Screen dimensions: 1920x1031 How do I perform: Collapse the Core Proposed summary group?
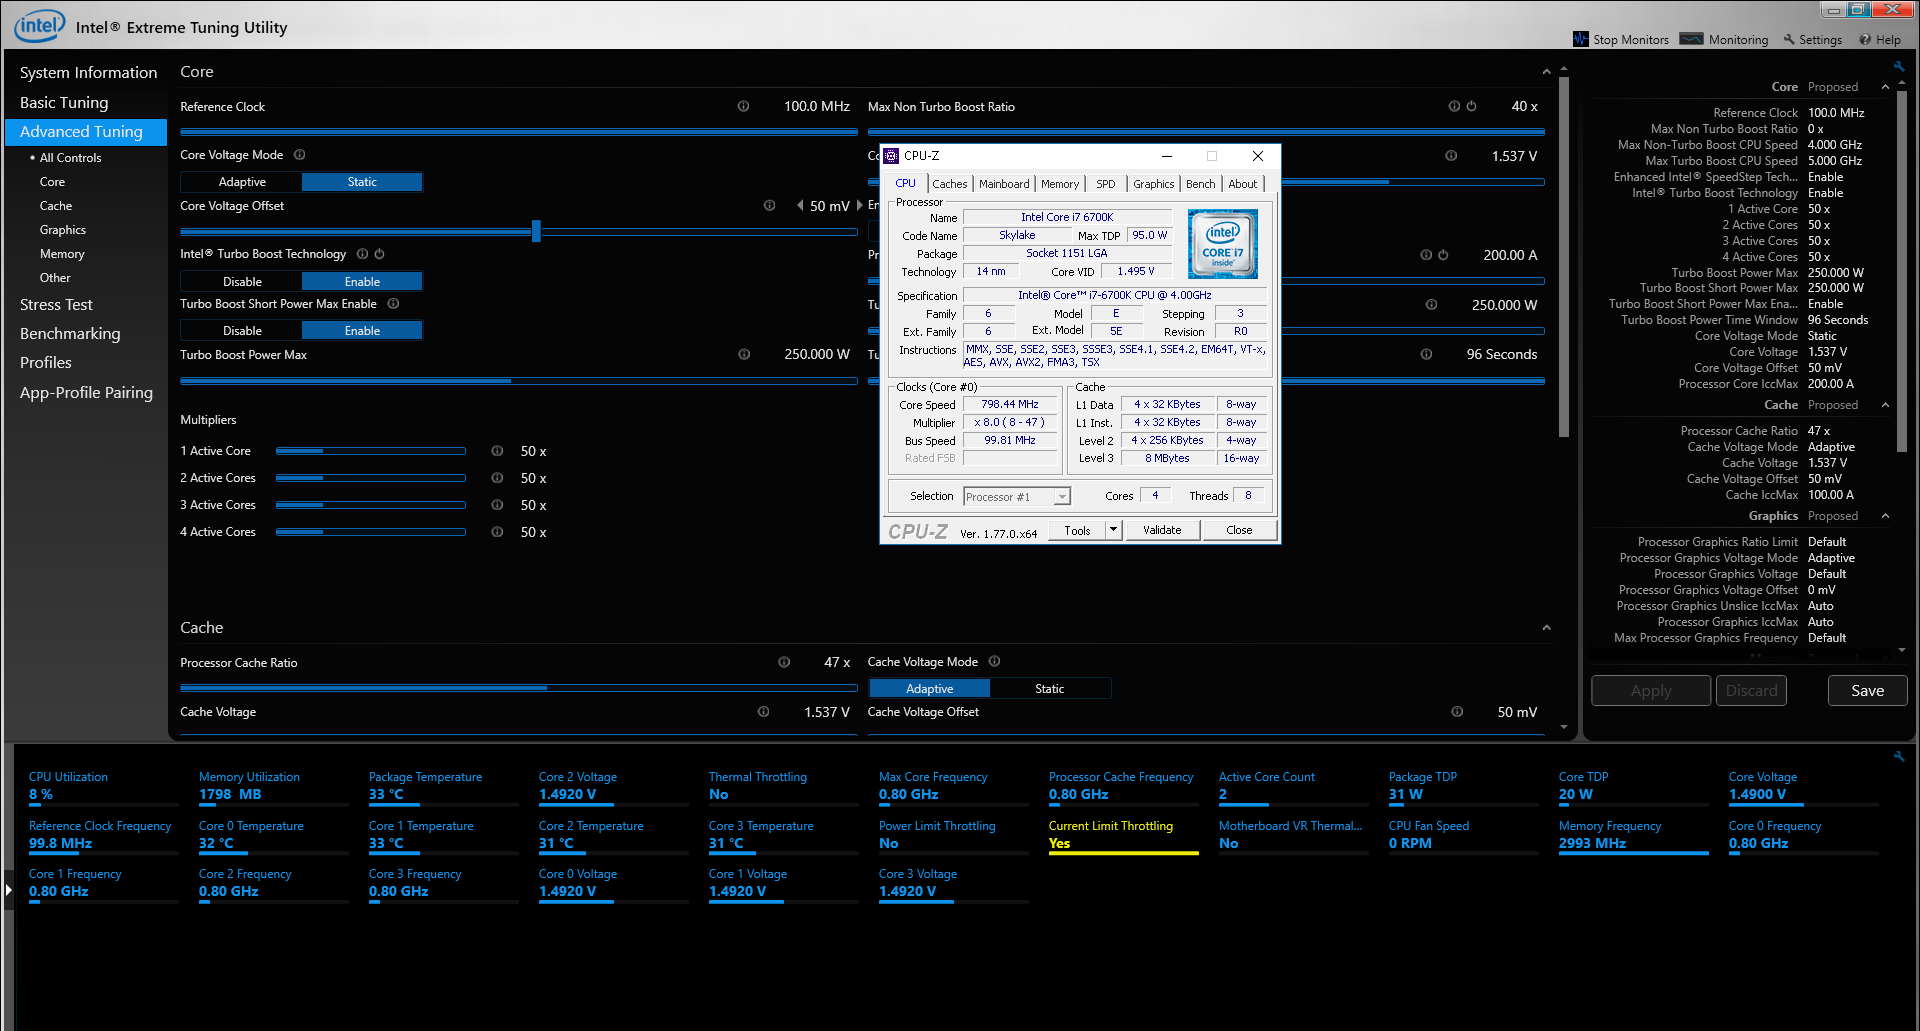coord(1885,87)
